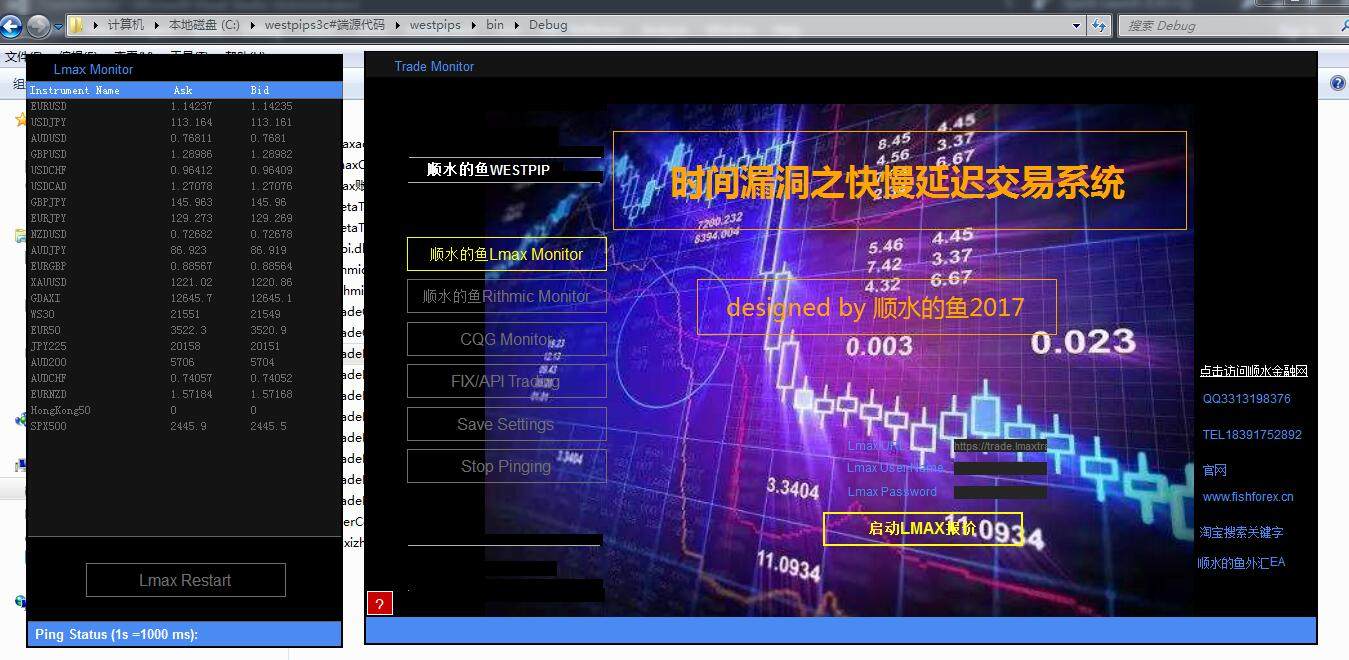Open the Explorer help question mark icon
This screenshot has height=660, width=1349.
1338,83
